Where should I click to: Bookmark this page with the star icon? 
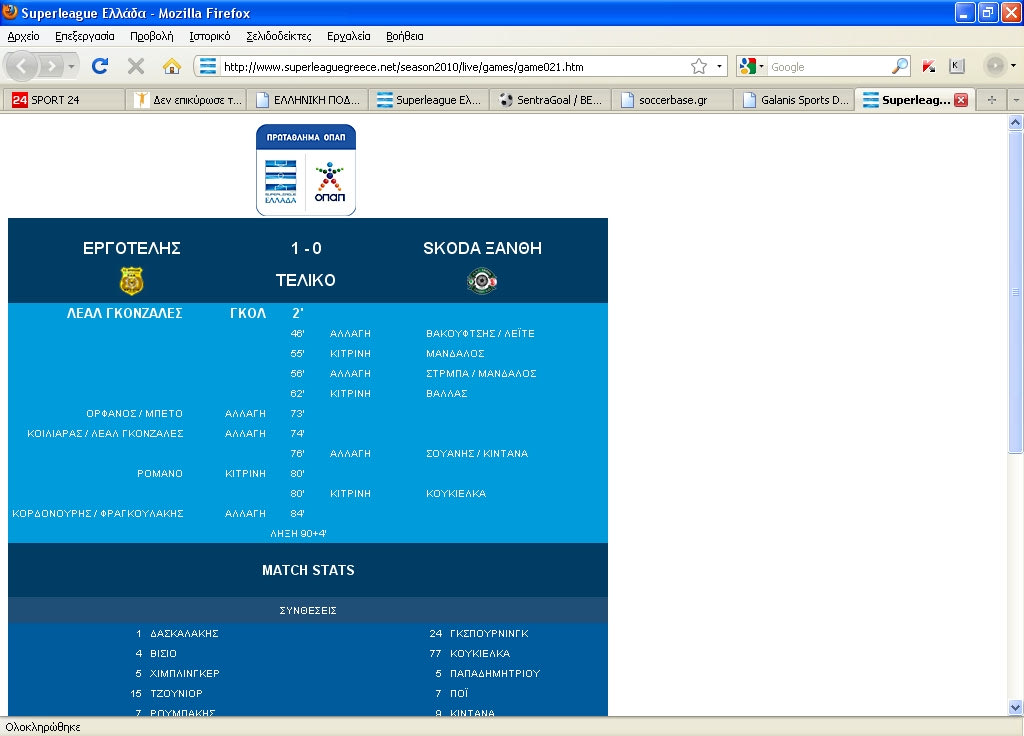pos(698,67)
